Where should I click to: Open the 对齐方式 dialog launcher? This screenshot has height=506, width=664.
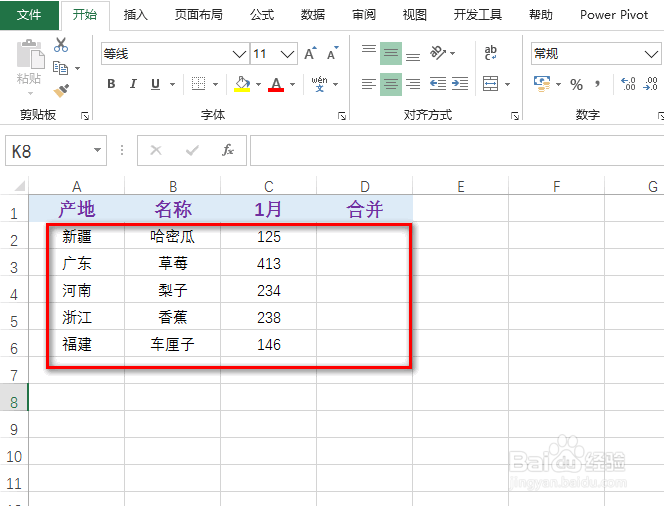tap(515, 116)
